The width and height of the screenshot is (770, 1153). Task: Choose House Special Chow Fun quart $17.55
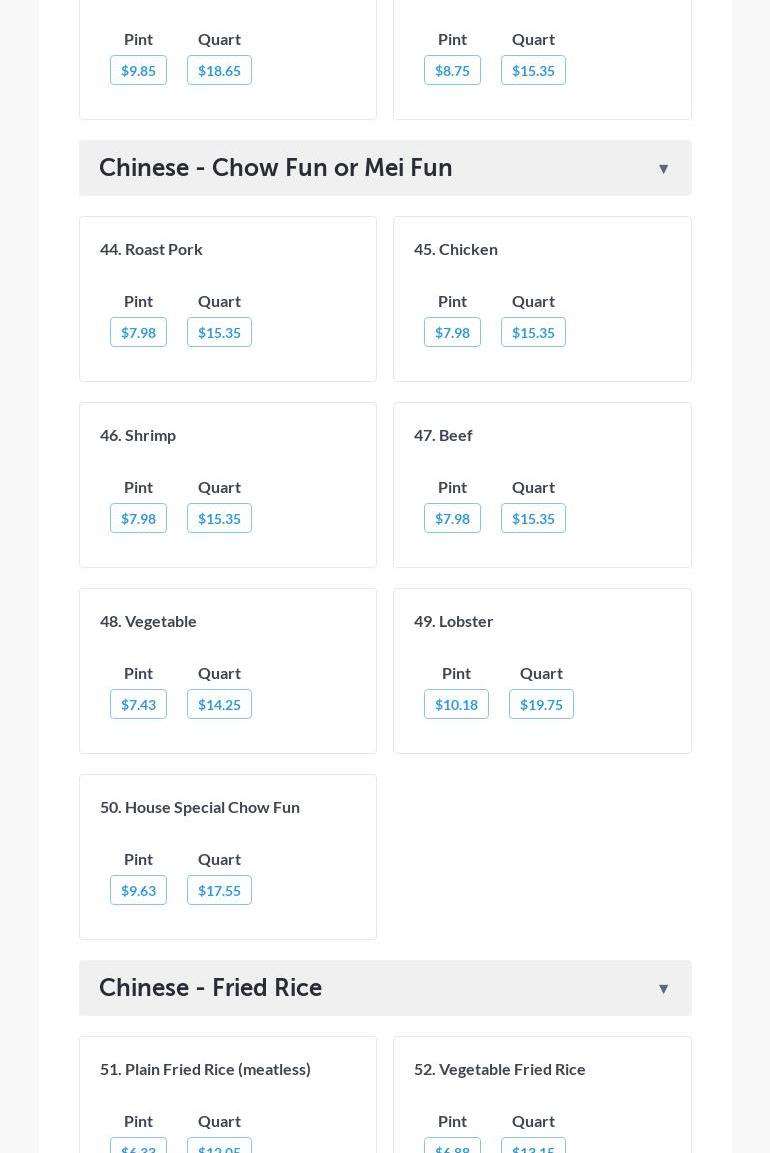(219, 891)
